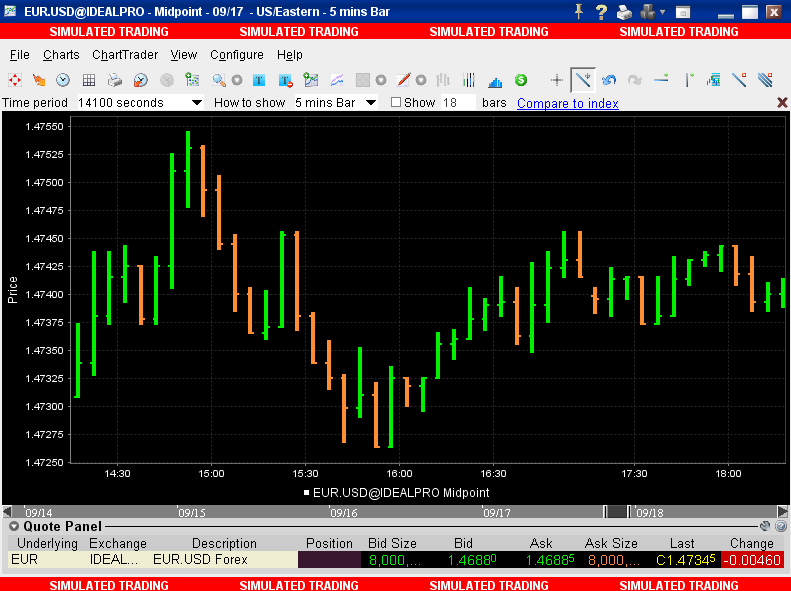
Task: Open dropdown arrow beside pencil tool
Action: click(421, 80)
